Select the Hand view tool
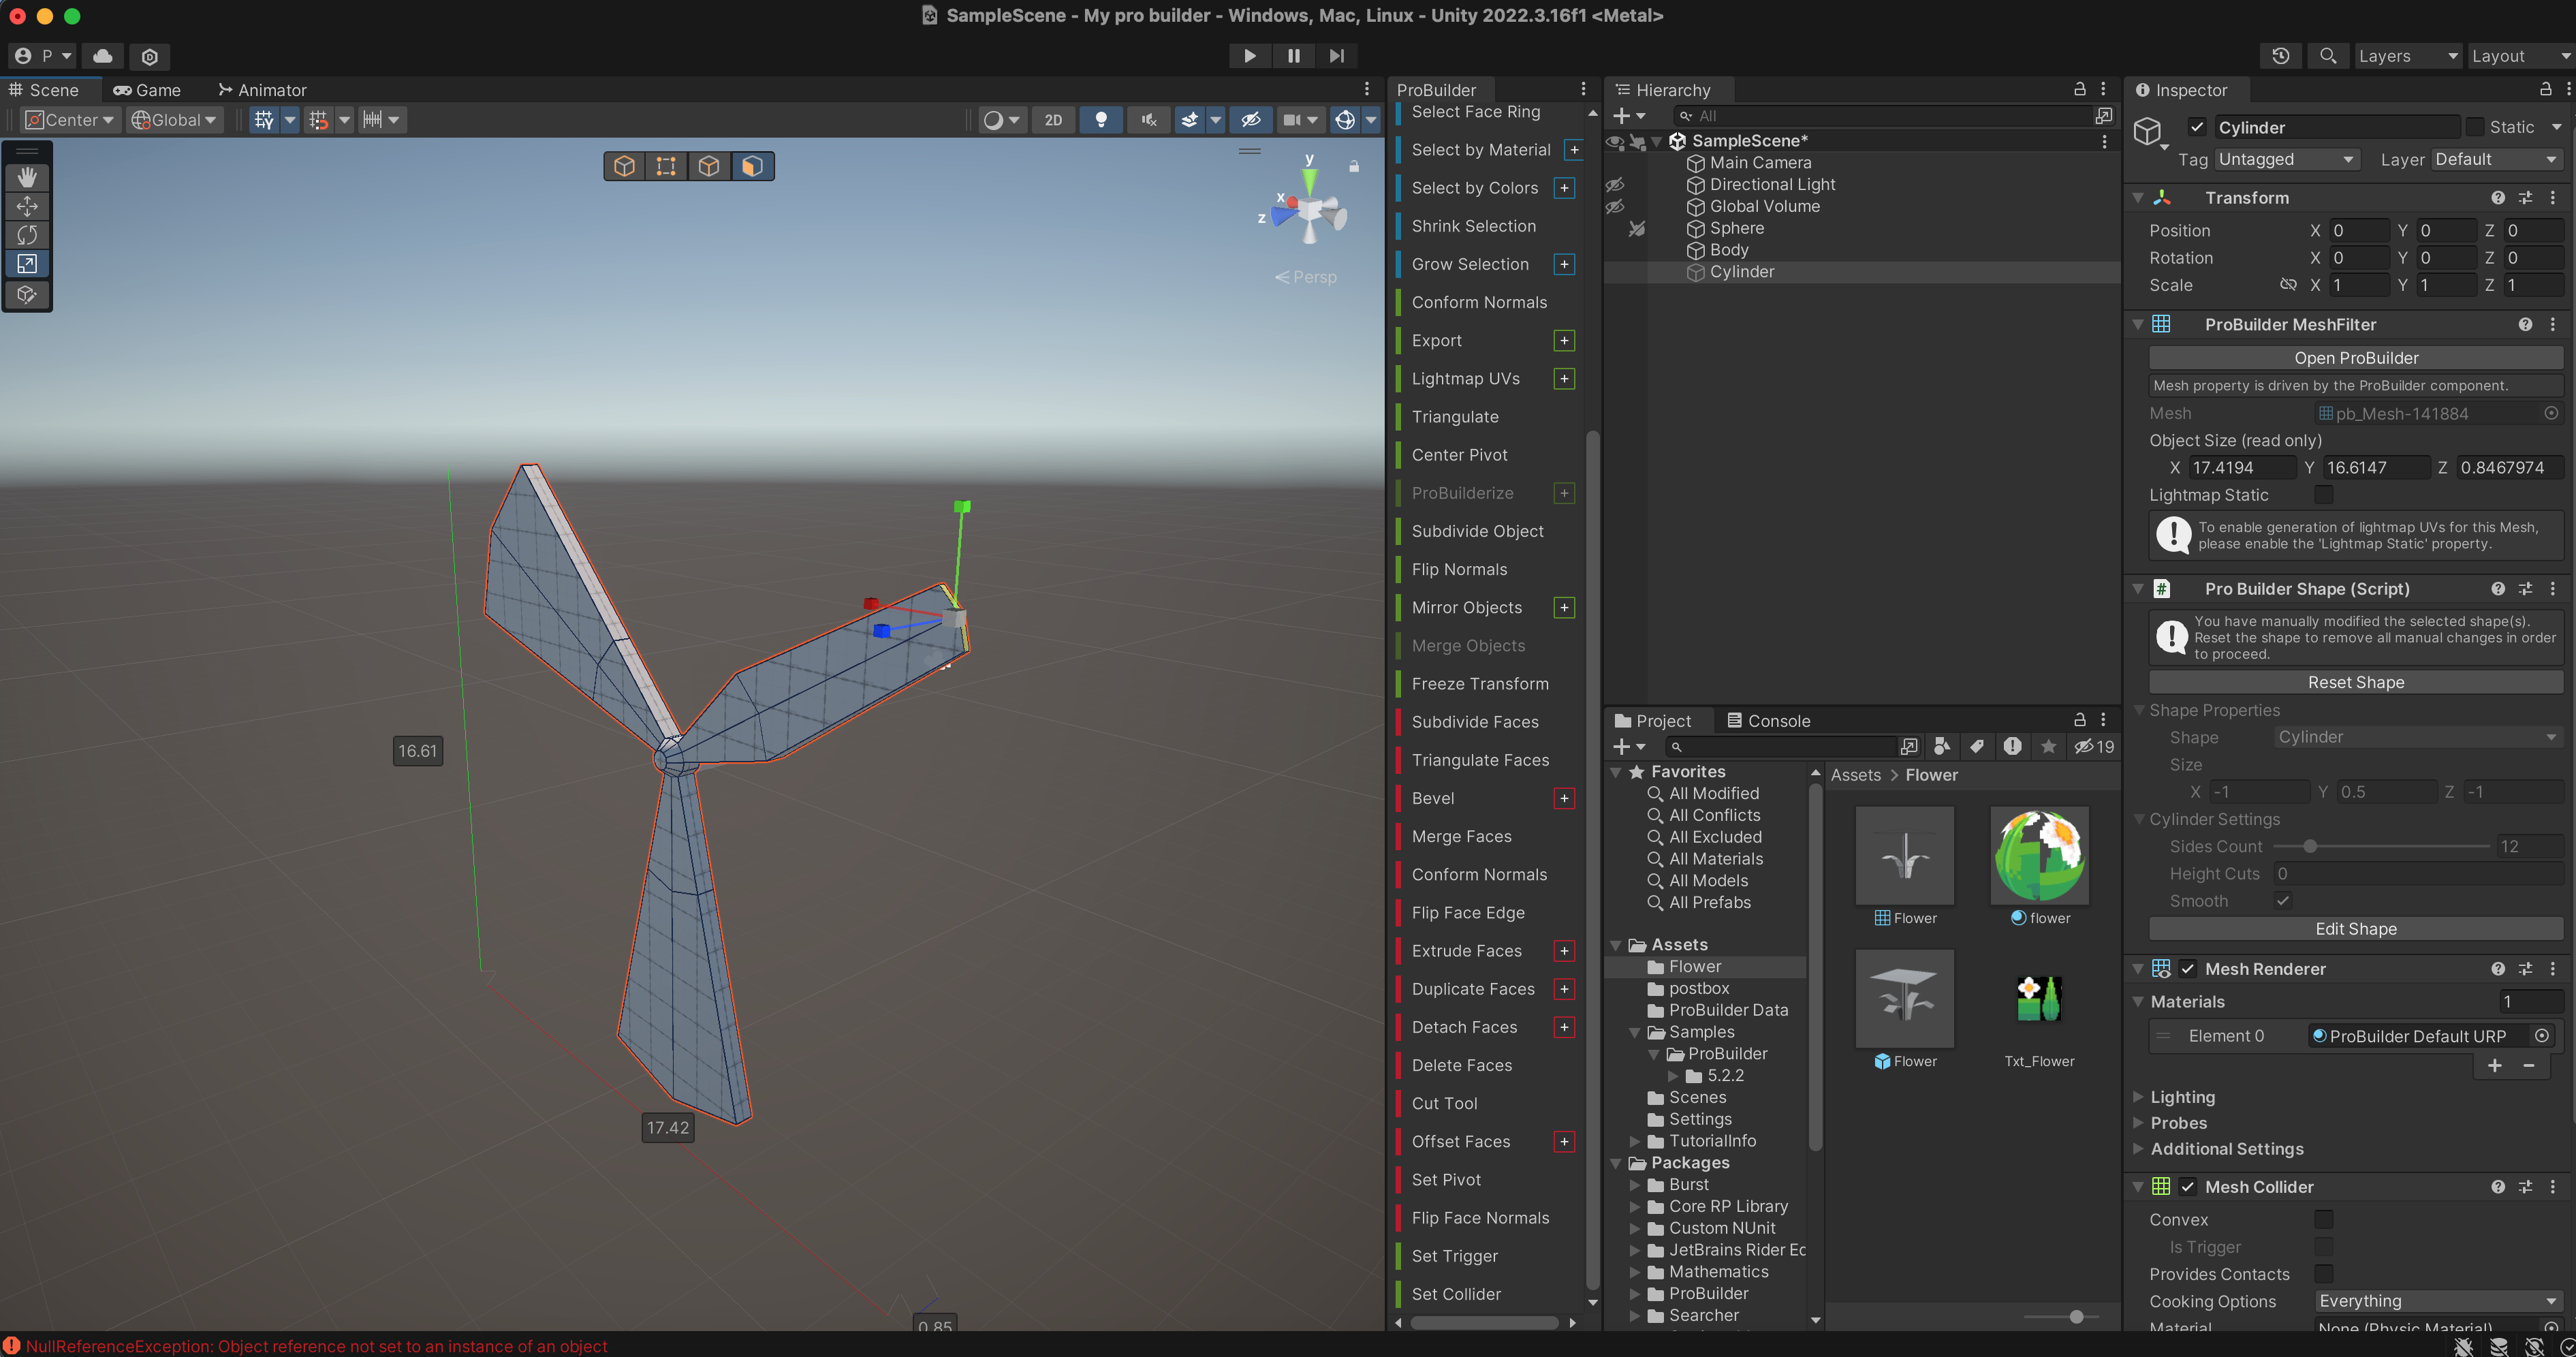Image resolution: width=2576 pixels, height=1357 pixels. [x=27, y=177]
